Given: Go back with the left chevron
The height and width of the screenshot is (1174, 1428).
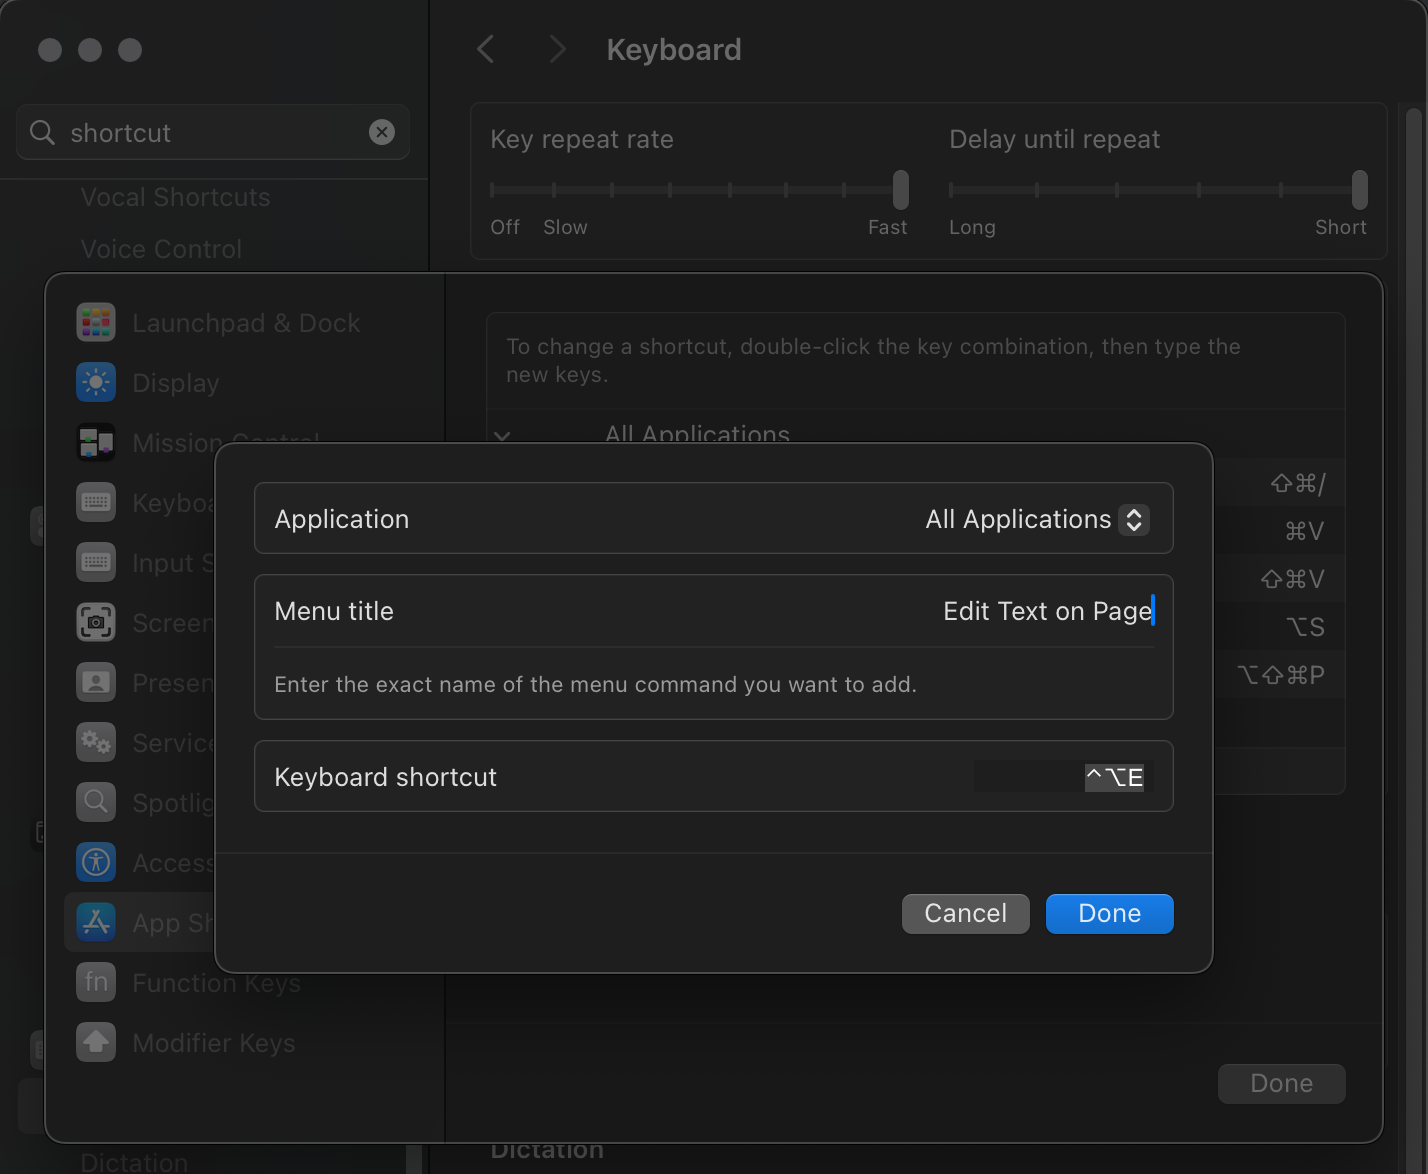Looking at the screenshot, I should pyautogui.click(x=486, y=50).
